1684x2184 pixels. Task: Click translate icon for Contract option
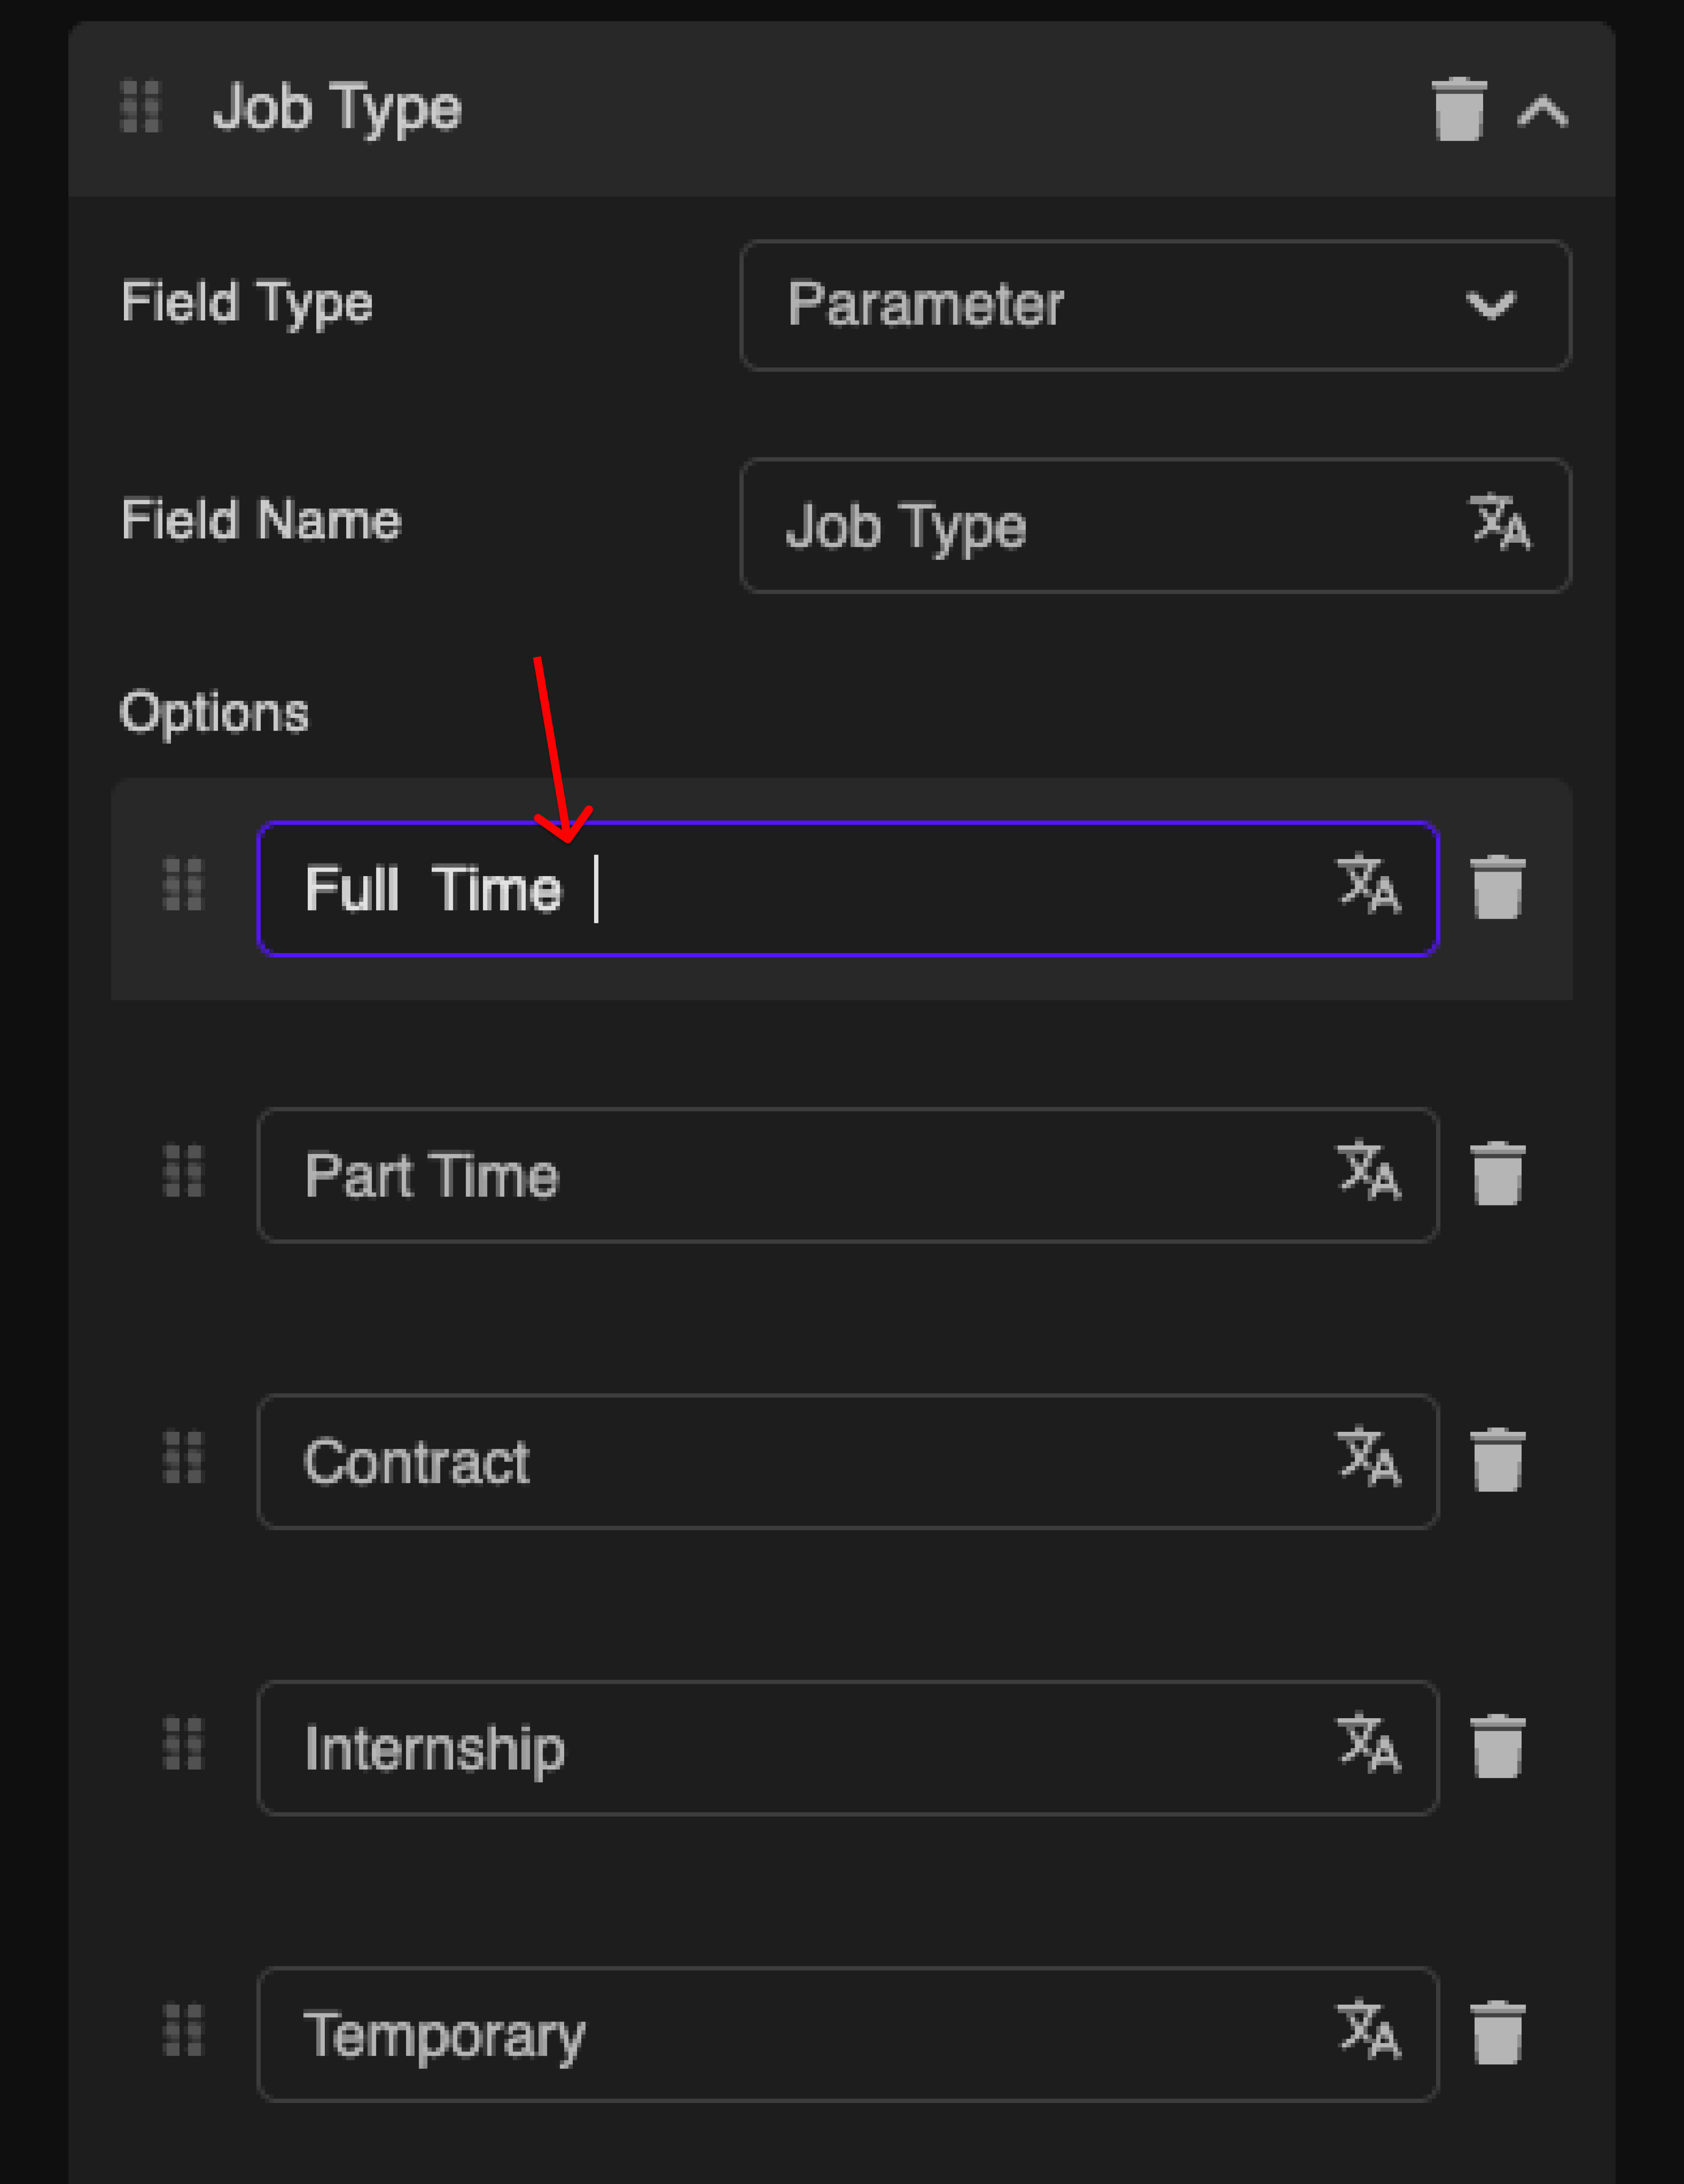point(1368,1456)
